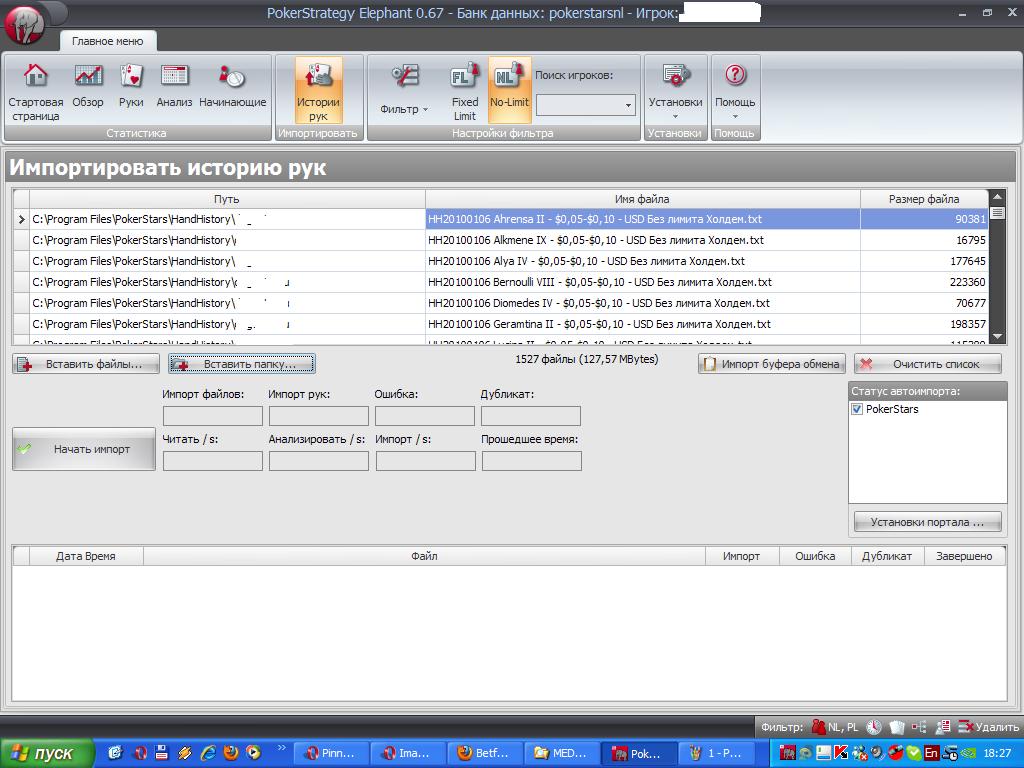This screenshot has width=1024, height=768.
Task: Switch to the Главное меню tab
Action: [x=108, y=41]
